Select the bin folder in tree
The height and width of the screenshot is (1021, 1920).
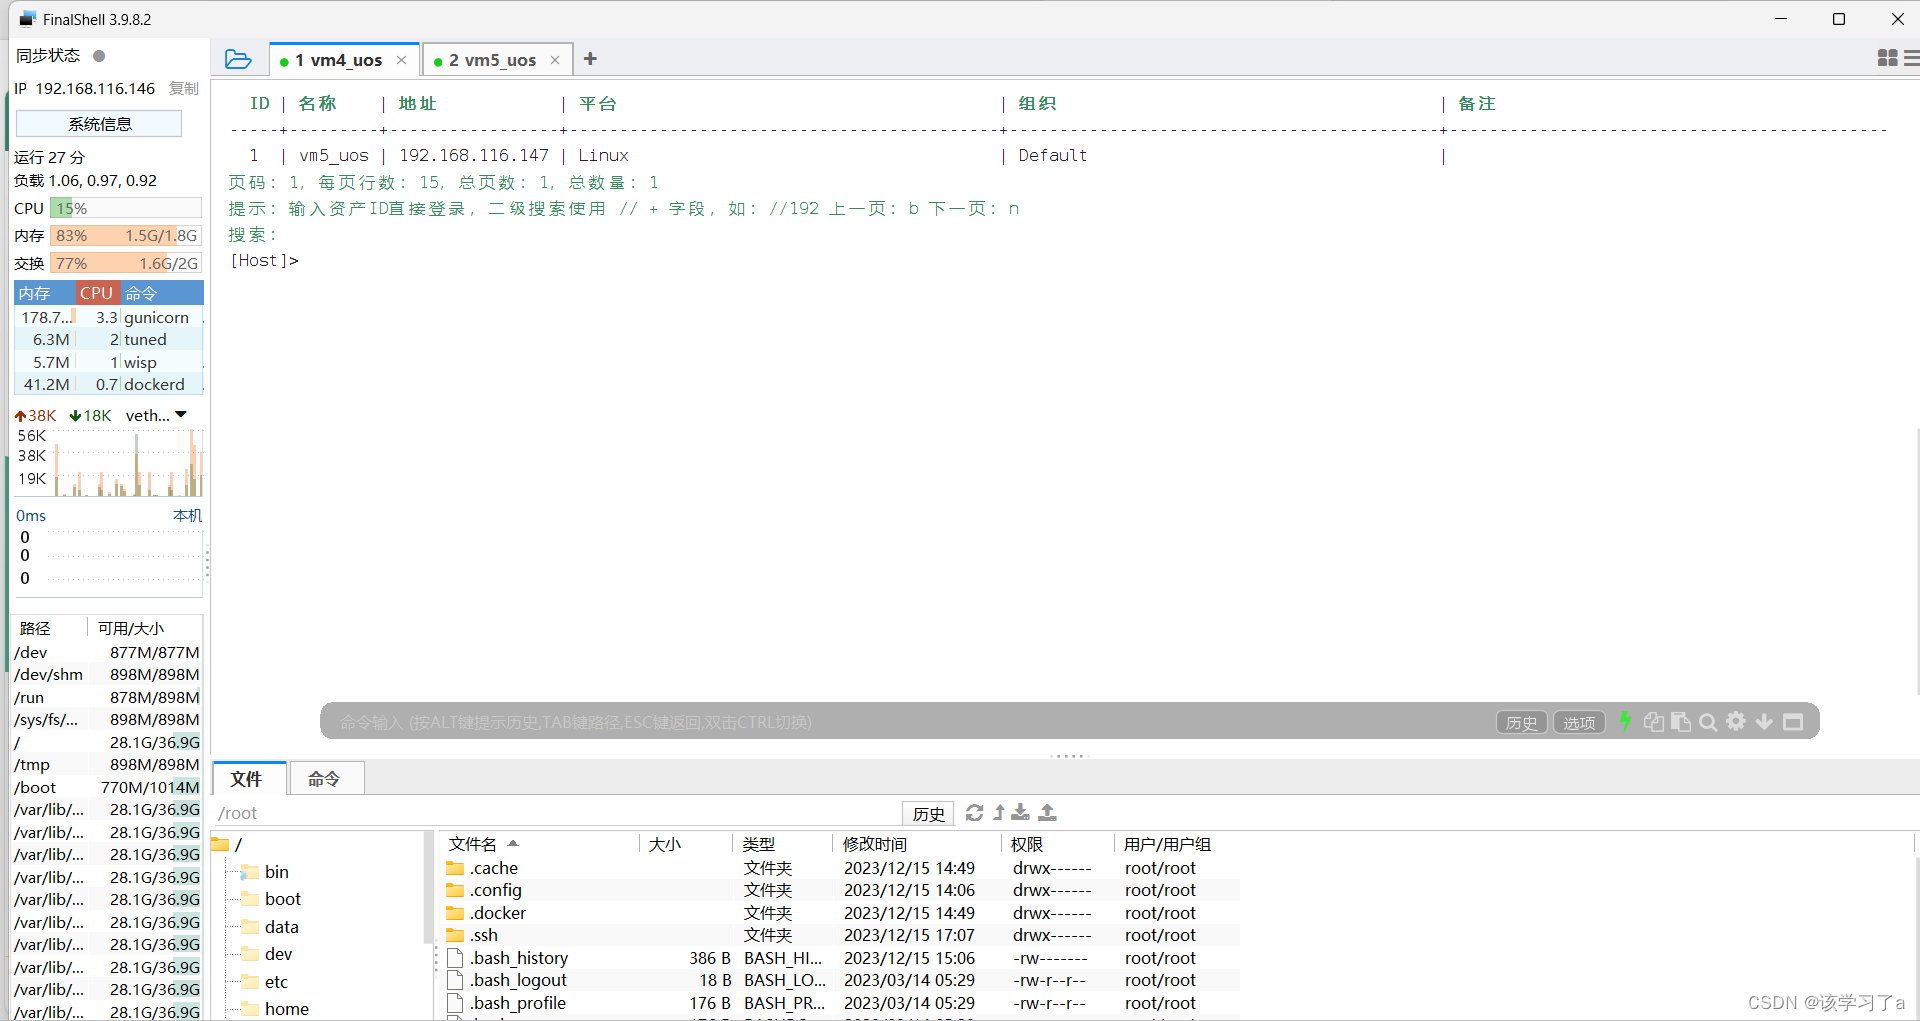point(265,872)
